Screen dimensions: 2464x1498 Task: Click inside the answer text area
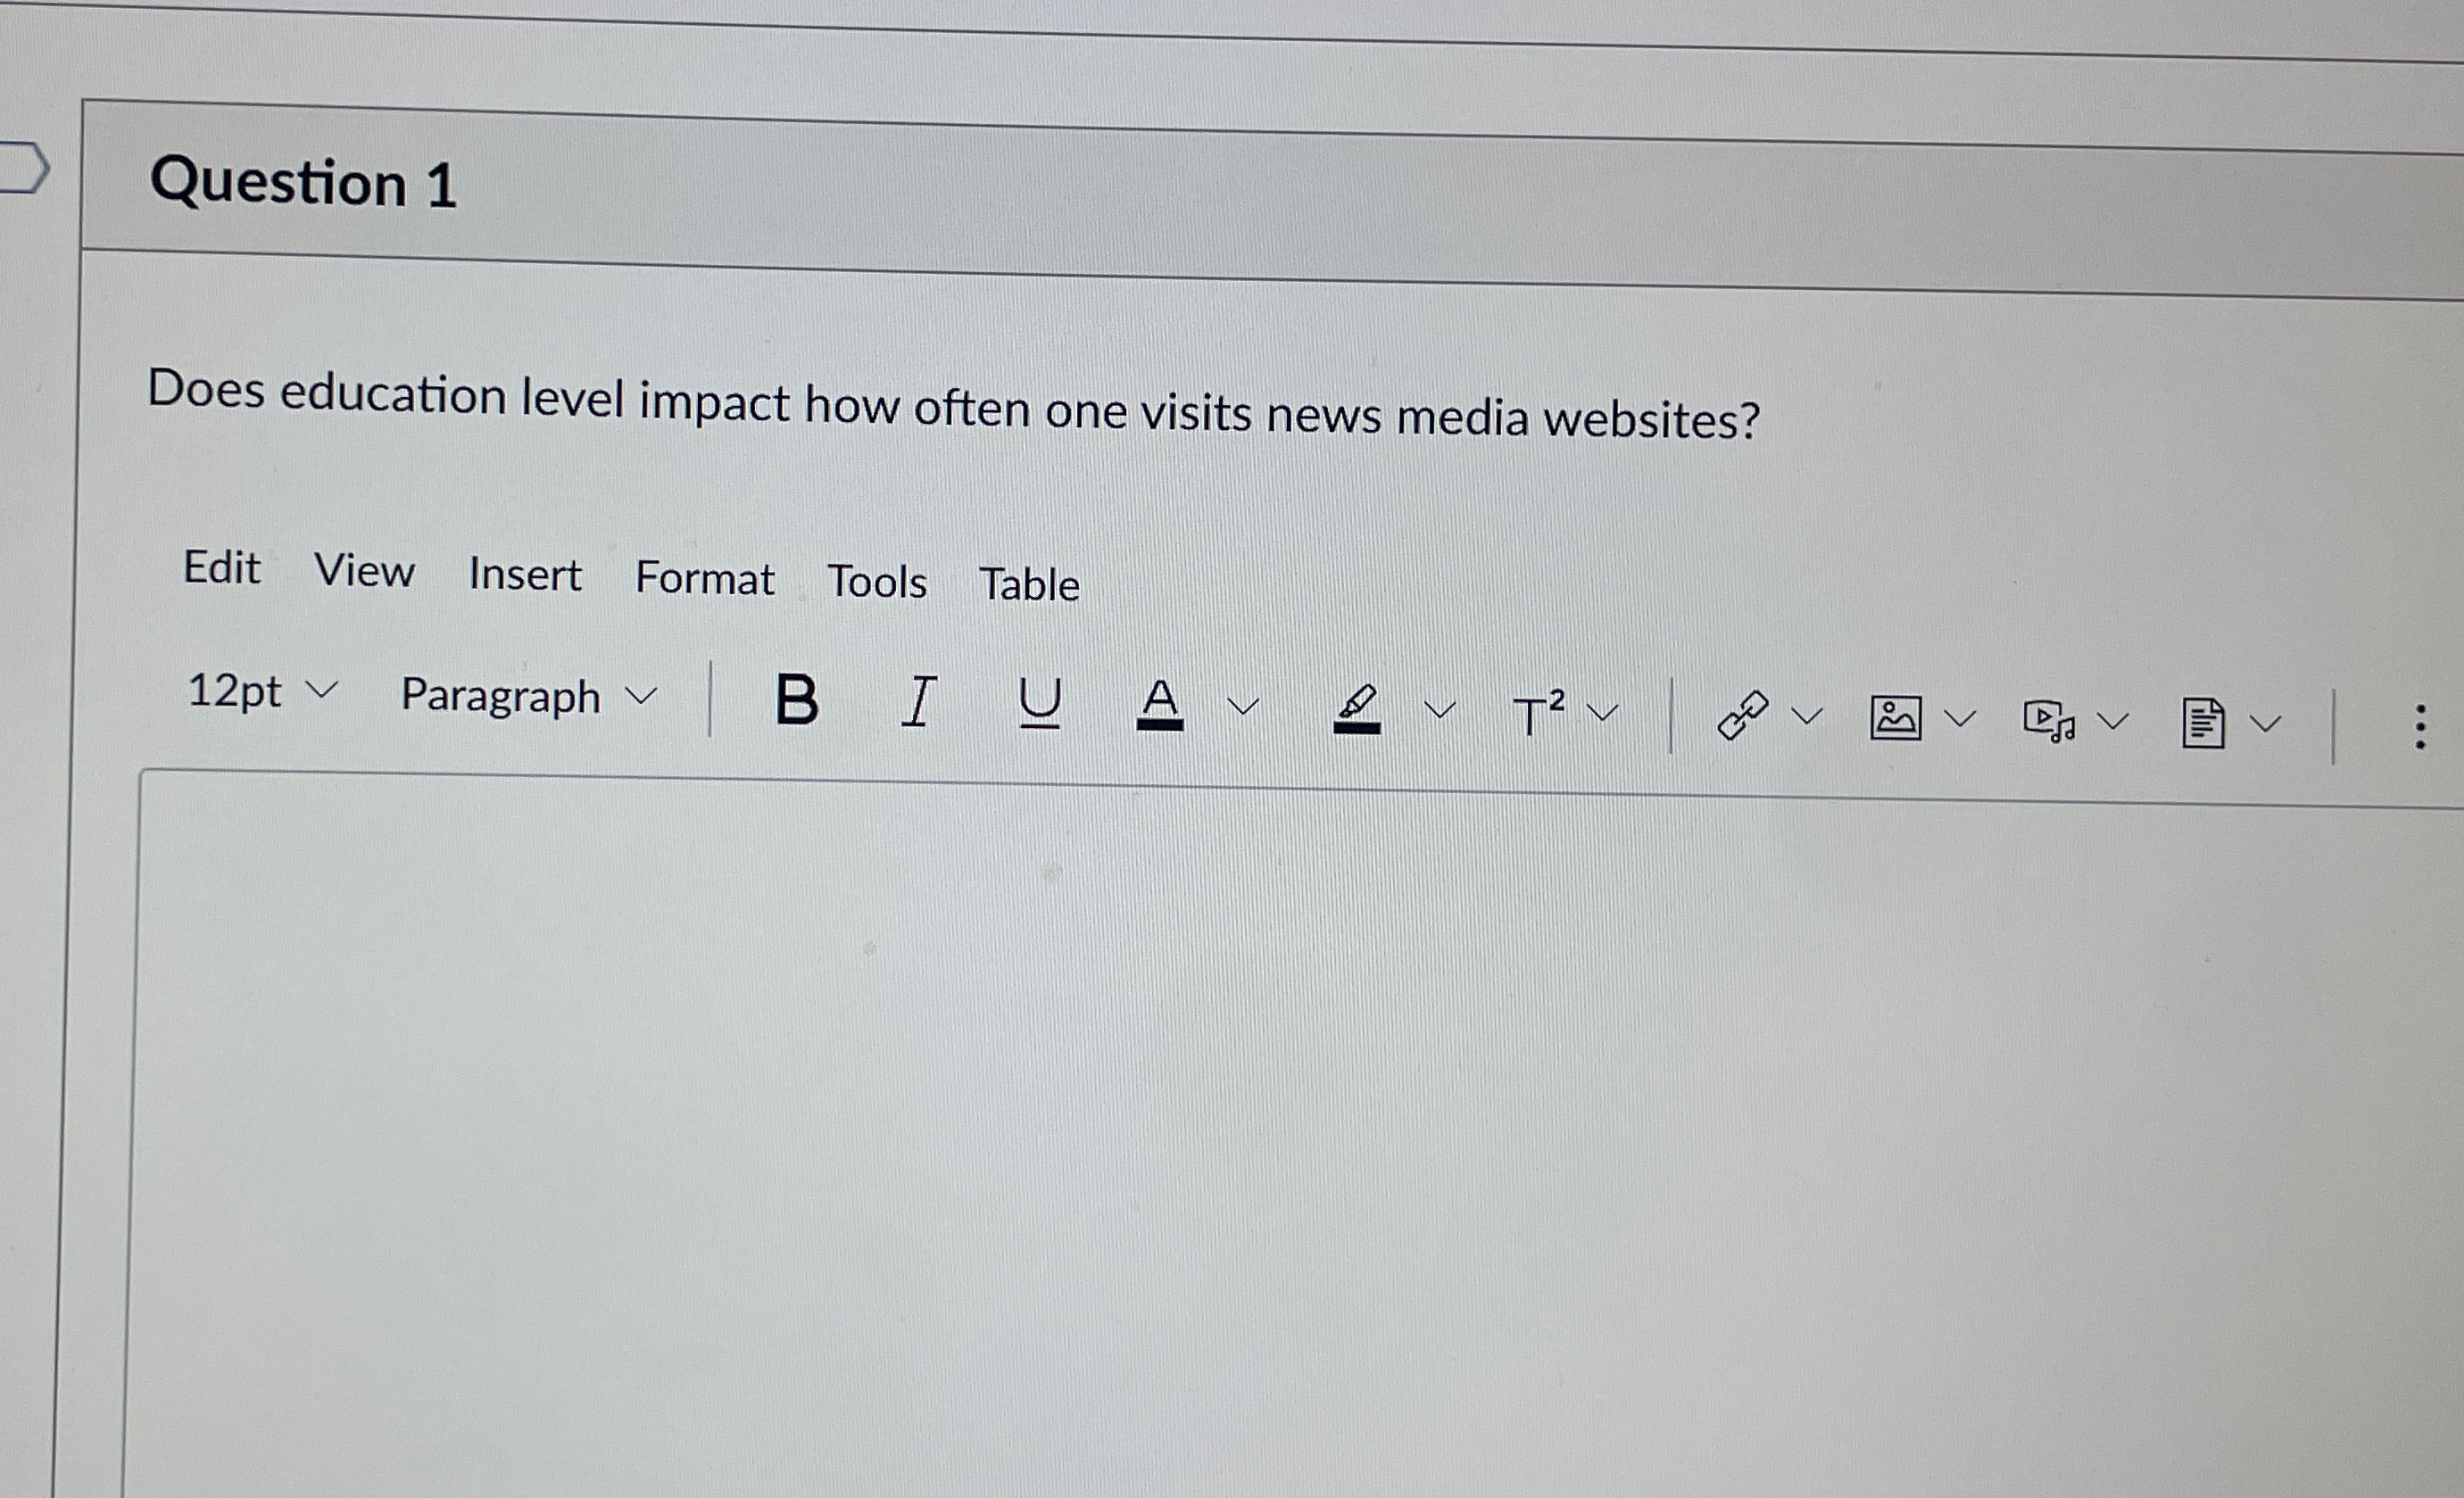(1200, 1100)
